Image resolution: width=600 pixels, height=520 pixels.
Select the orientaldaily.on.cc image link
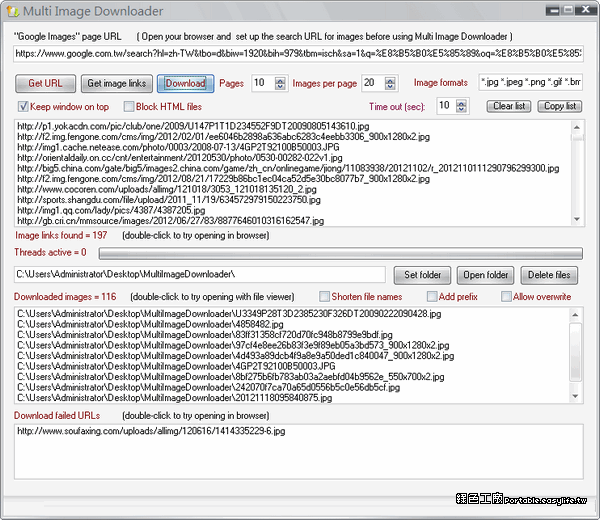(x=180, y=158)
